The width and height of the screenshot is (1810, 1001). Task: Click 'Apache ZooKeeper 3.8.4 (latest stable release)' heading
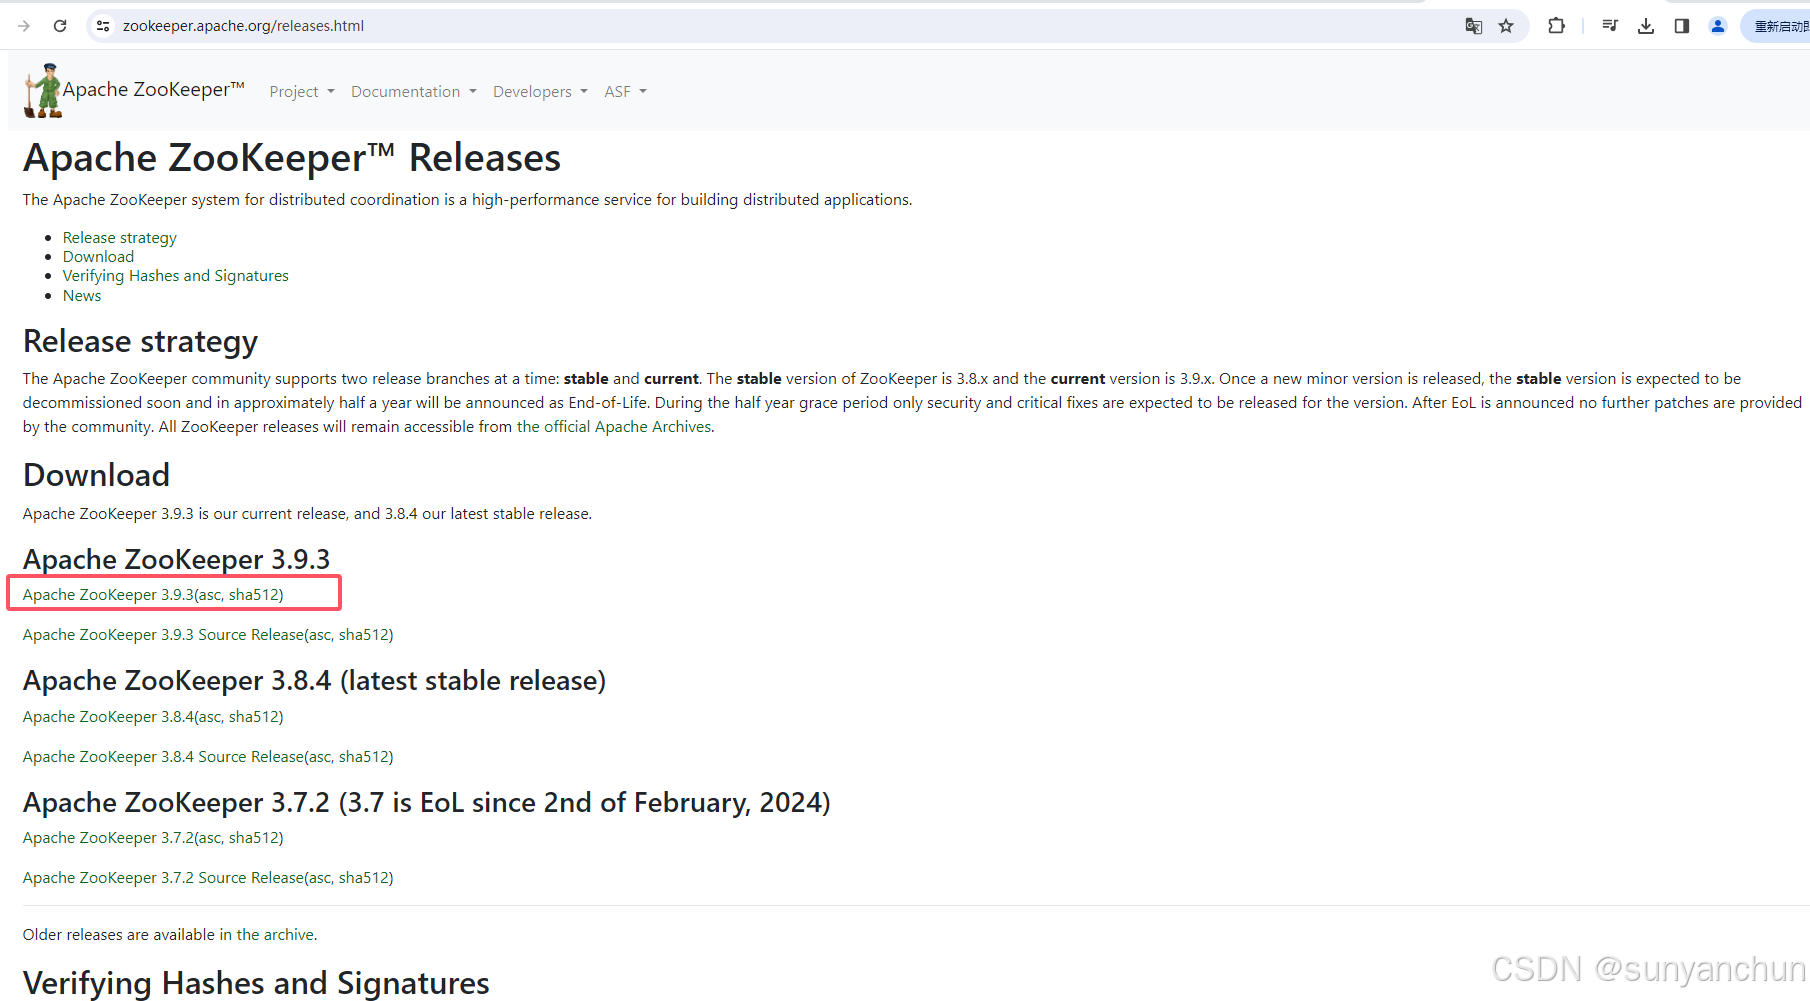click(x=314, y=681)
